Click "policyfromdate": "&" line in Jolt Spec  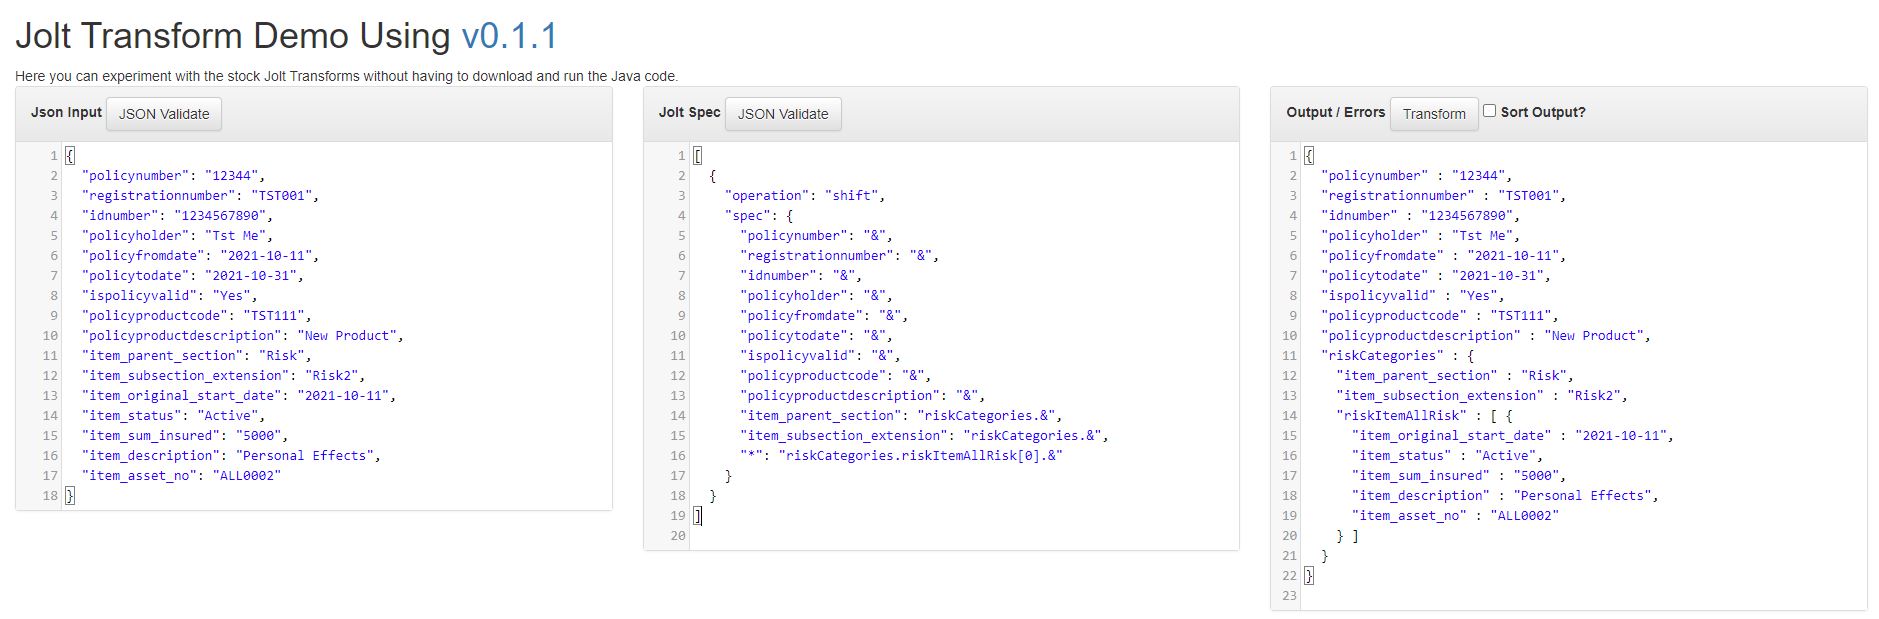point(824,316)
